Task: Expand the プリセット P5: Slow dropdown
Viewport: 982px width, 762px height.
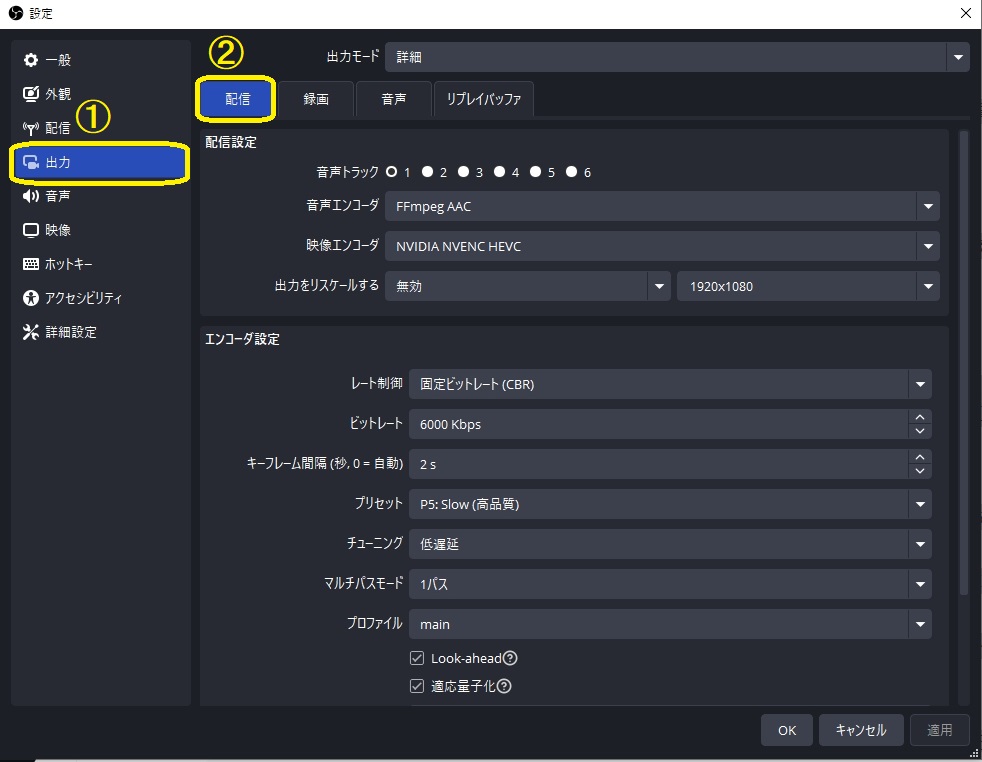Action: pyautogui.click(x=669, y=504)
